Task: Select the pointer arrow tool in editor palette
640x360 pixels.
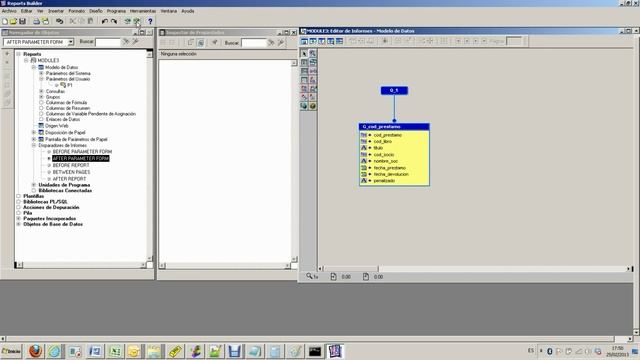Action: 304,53
